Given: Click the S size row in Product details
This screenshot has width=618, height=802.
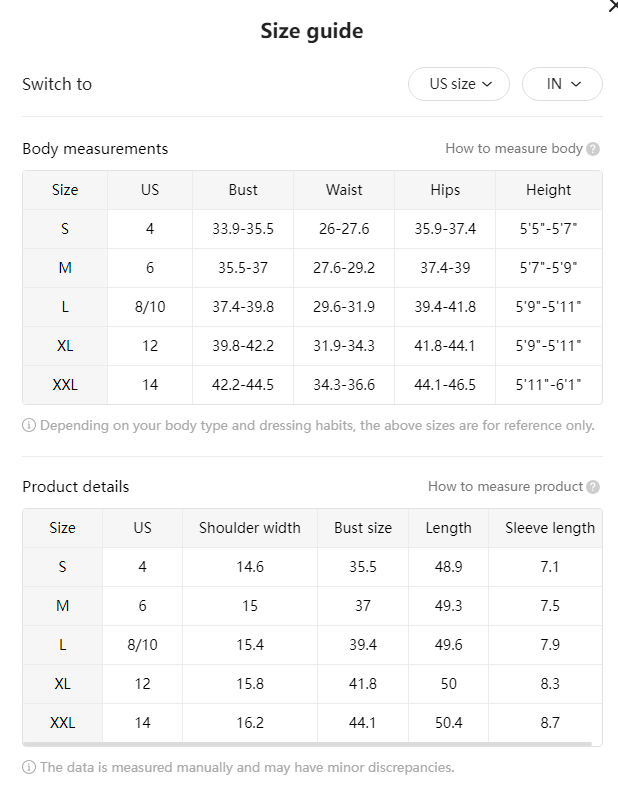Looking at the screenshot, I should [312, 567].
